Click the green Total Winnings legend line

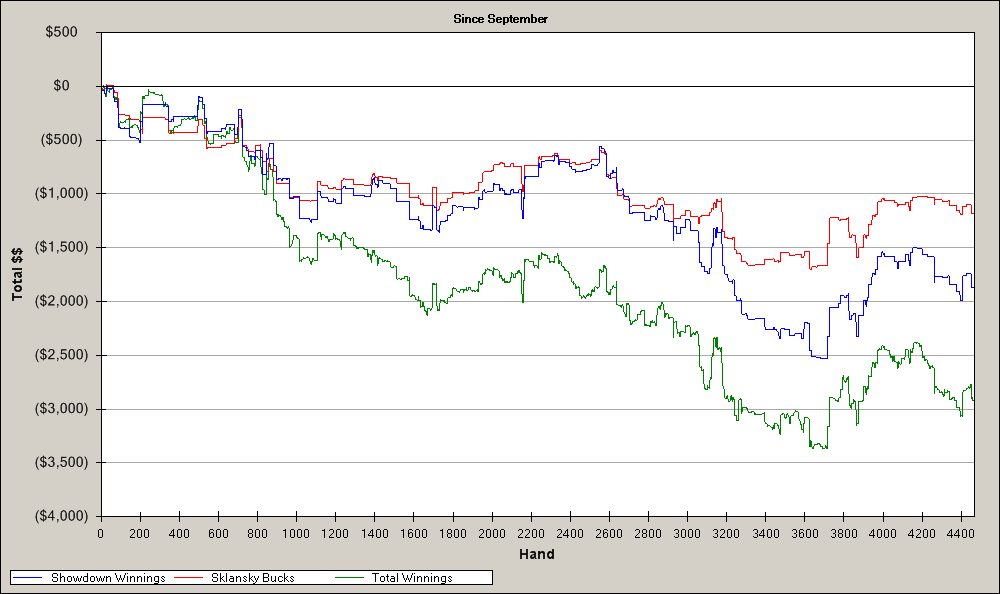point(350,578)
